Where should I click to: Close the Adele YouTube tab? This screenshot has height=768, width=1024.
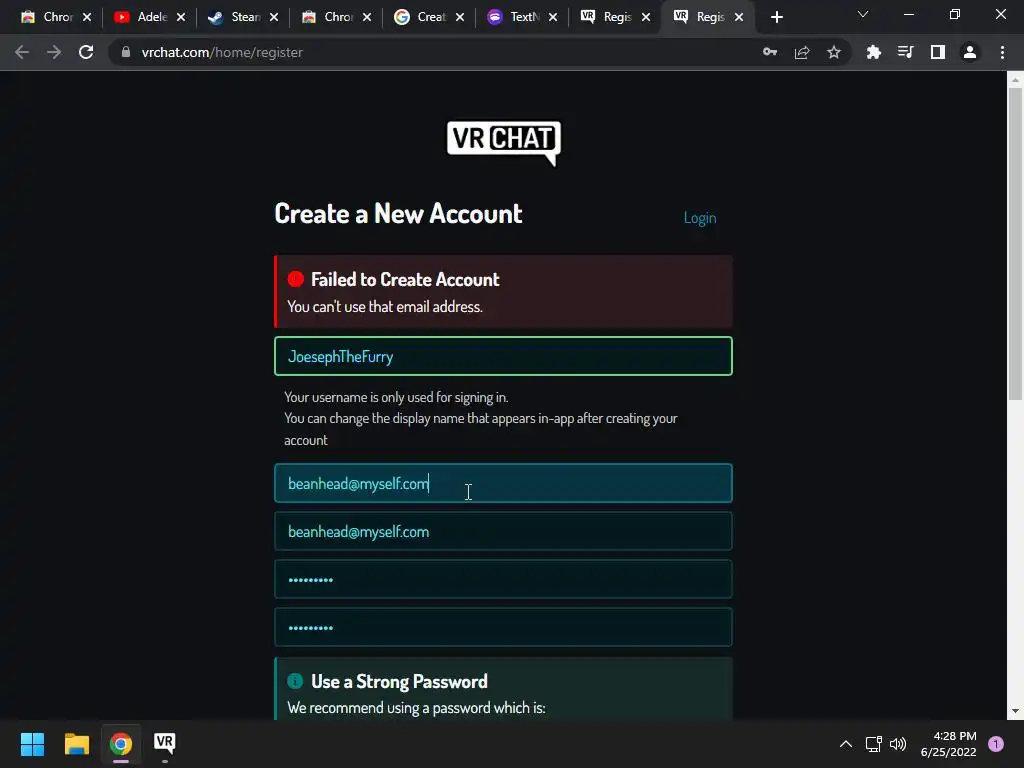[181, 17]
